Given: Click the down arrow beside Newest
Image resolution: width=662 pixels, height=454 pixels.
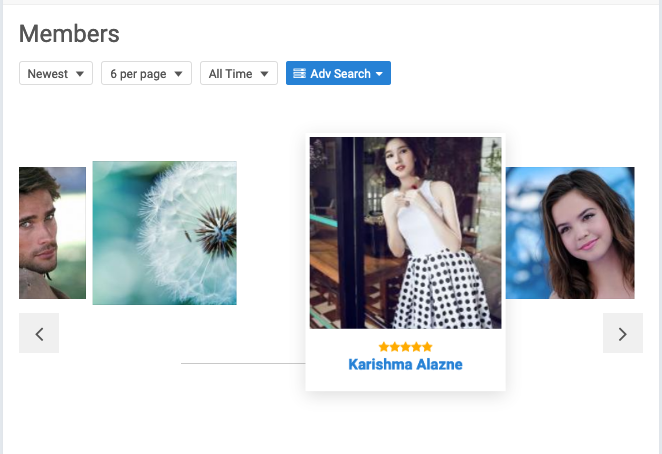Looking at the screenshot, I should (80, 74).
